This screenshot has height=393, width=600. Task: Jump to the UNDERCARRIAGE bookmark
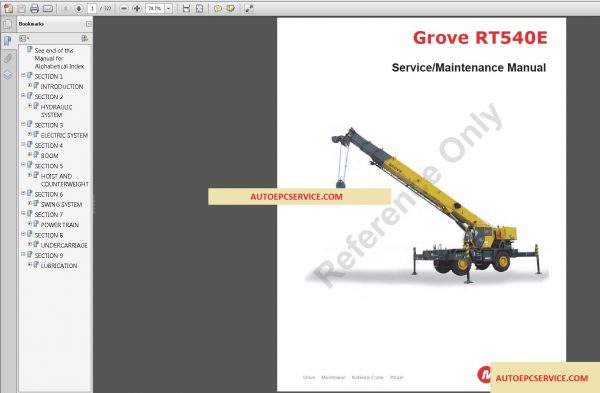(64, 245)
